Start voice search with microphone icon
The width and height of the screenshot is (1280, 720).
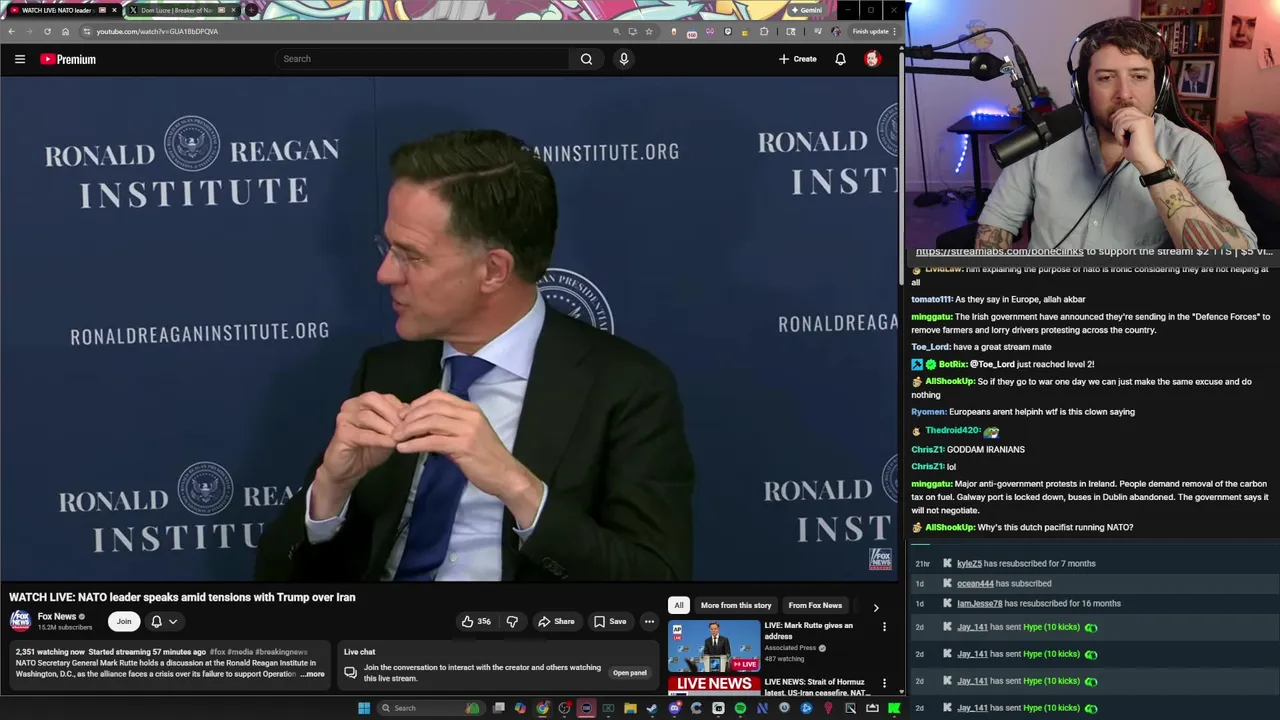[x=624, y=59]
